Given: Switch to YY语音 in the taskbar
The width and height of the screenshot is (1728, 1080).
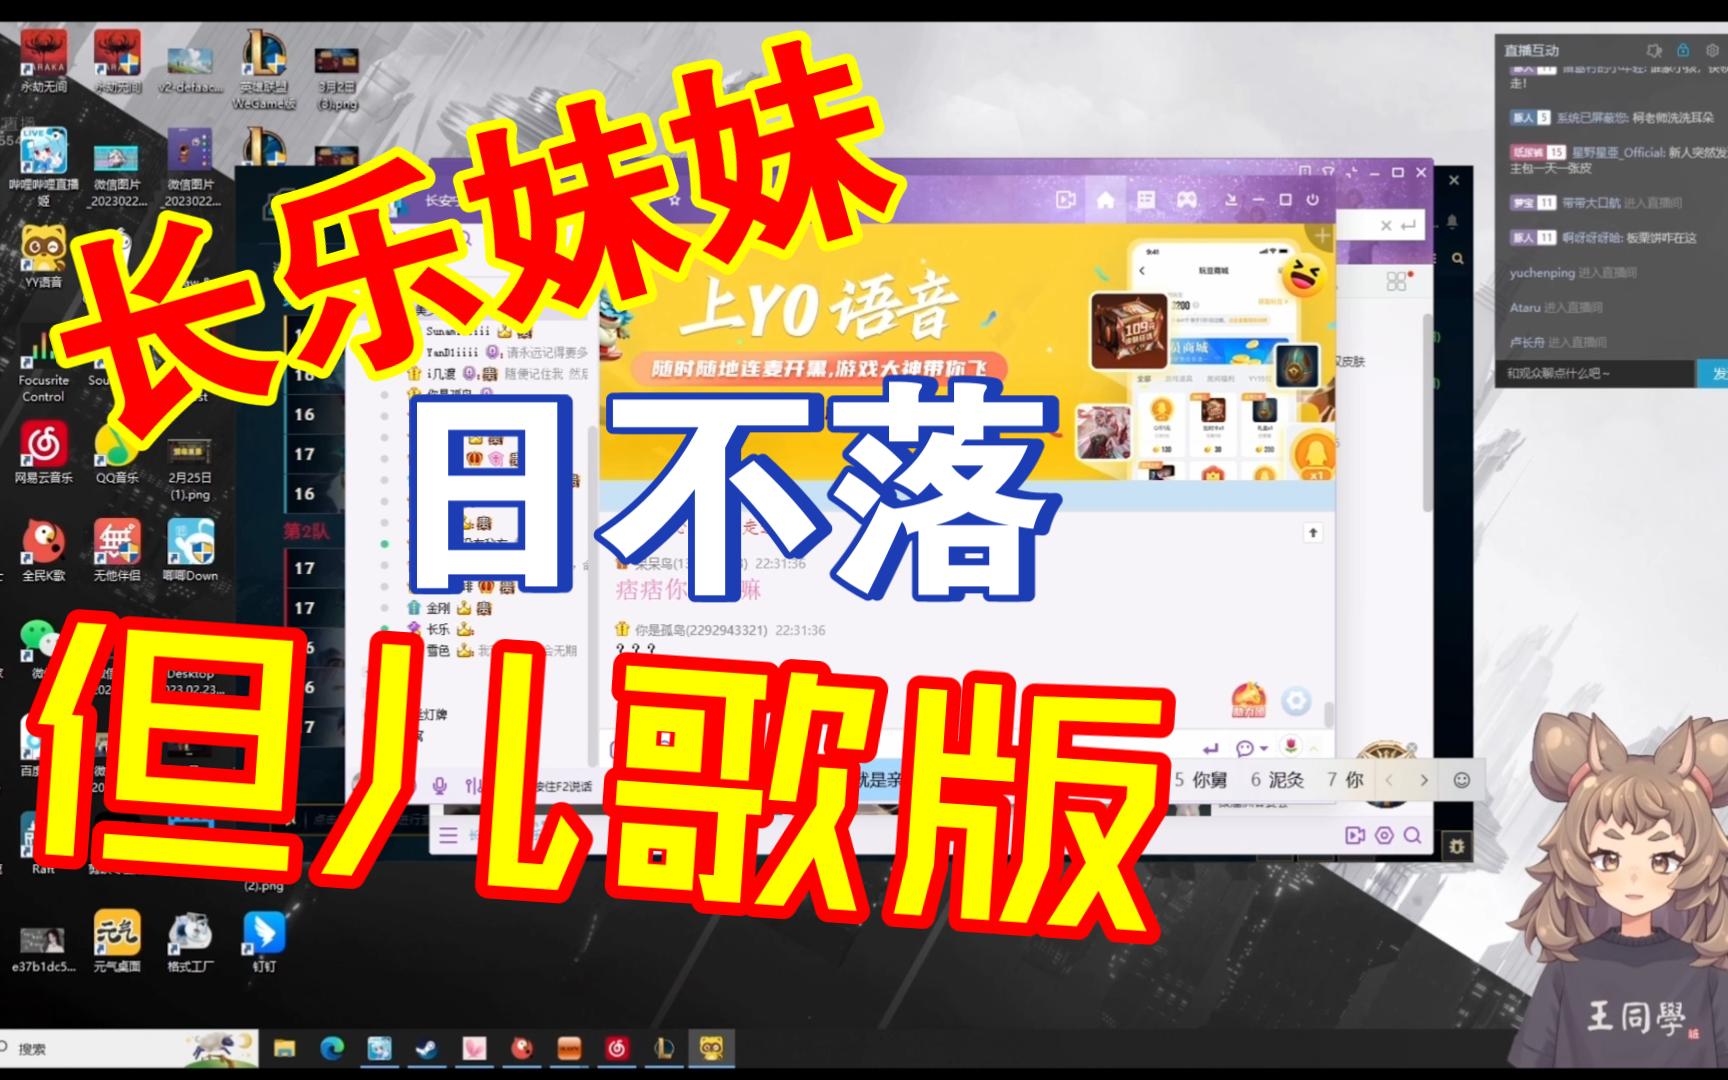Looking at the screenshot, I should pos(711,1048).
